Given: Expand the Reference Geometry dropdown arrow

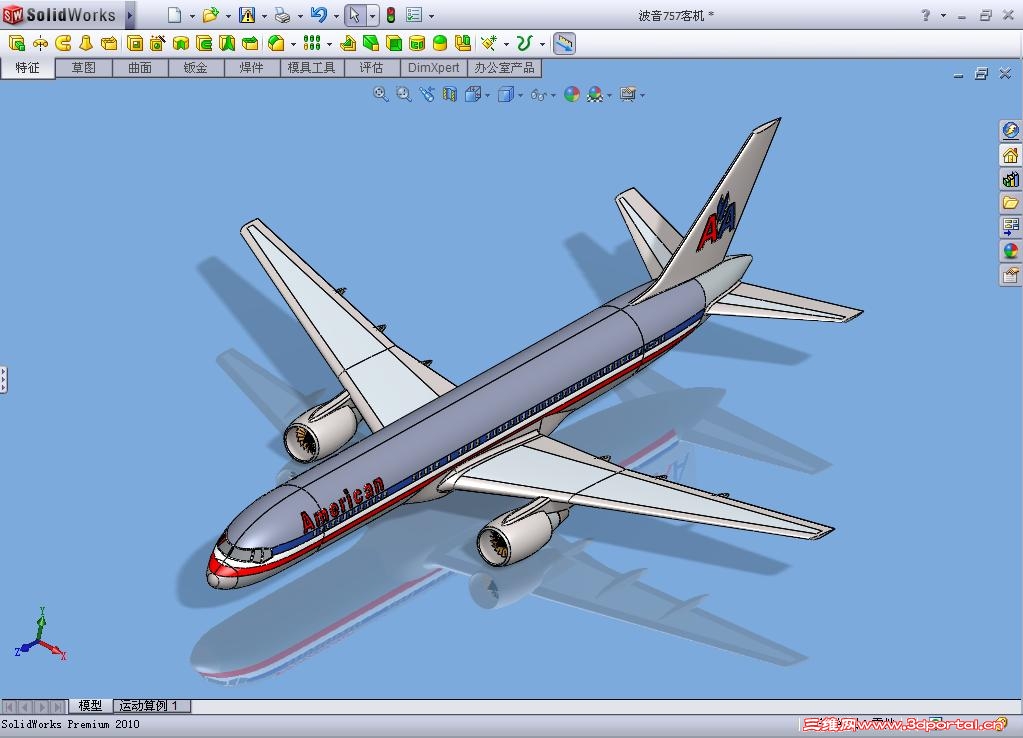Looking at the screenshot, I should pyautogui.click(x=506, y=44).
